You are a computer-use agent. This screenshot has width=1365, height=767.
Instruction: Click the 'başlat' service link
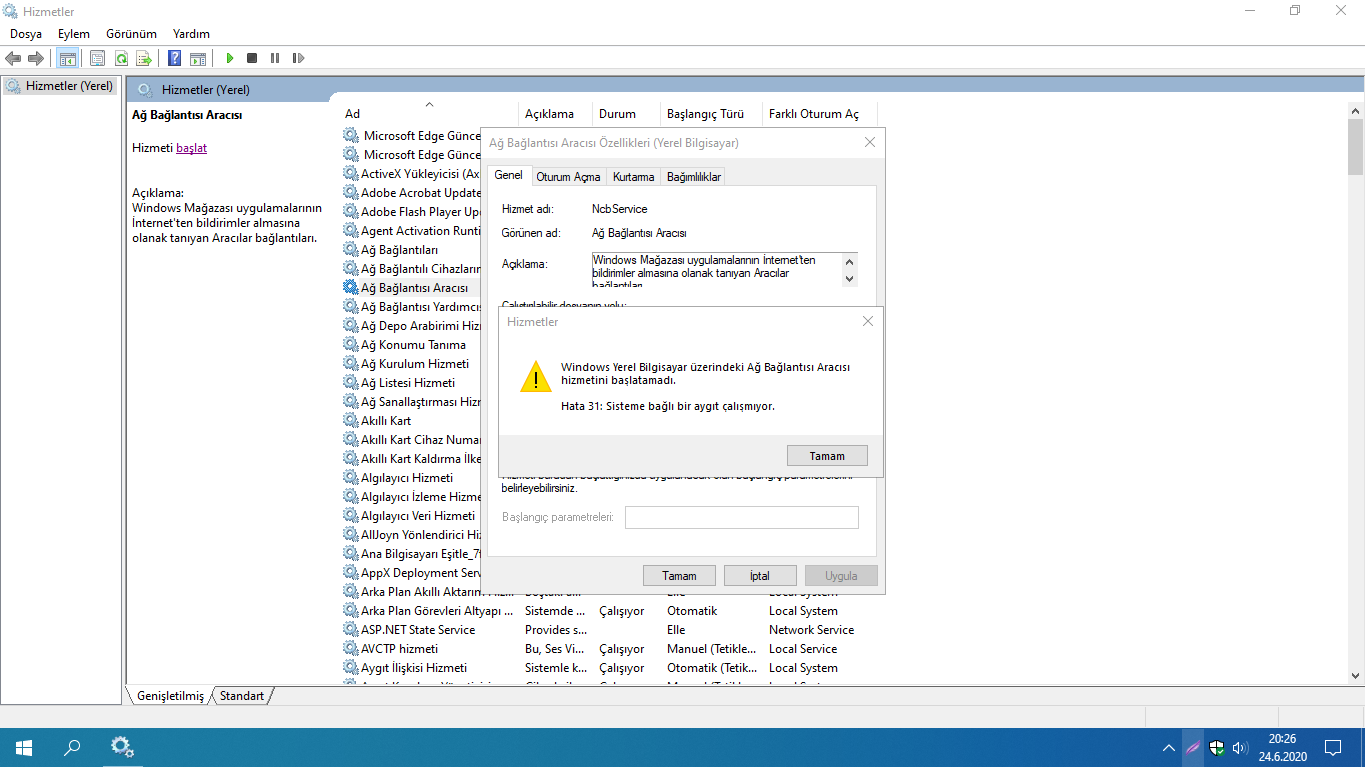(191, 148)
